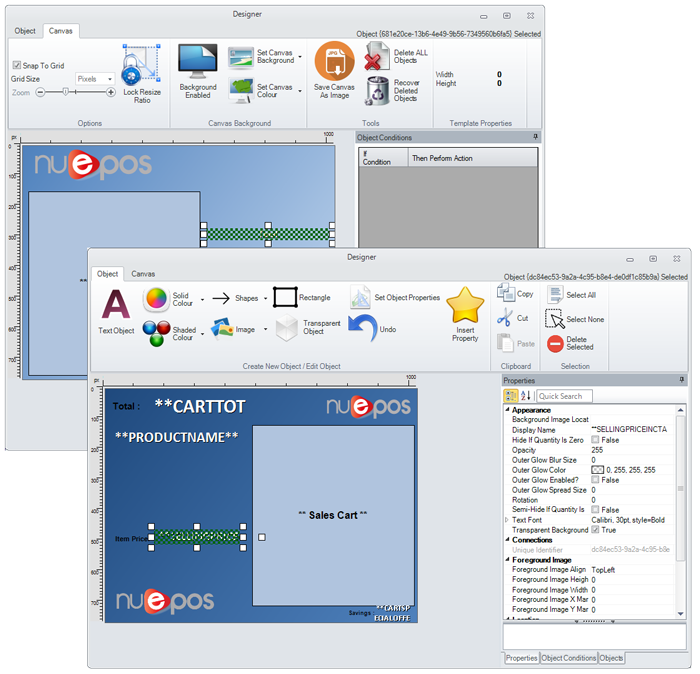Click the Outer Glow Color swatch
This screenshot has height=674, width=700.
pyautogui.click(x=598, y=469)
